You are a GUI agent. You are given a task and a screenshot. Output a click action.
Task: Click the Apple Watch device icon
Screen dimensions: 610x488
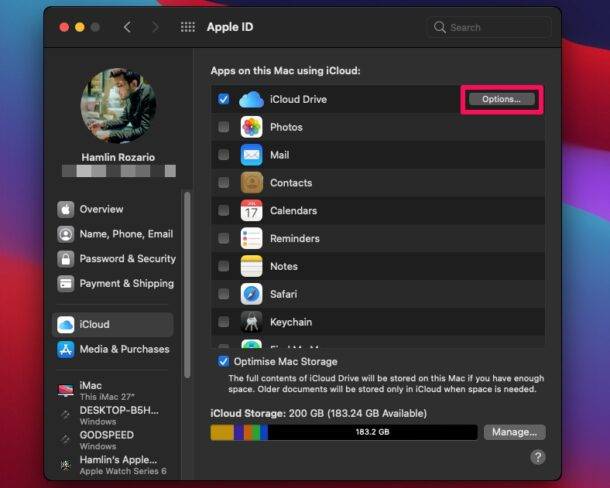65,465
